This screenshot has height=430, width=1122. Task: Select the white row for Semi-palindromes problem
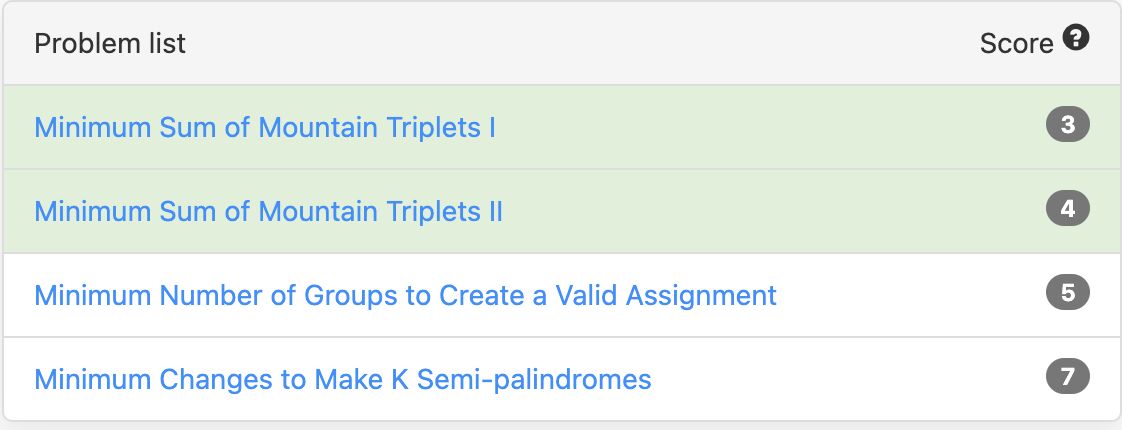coord(561,378)
